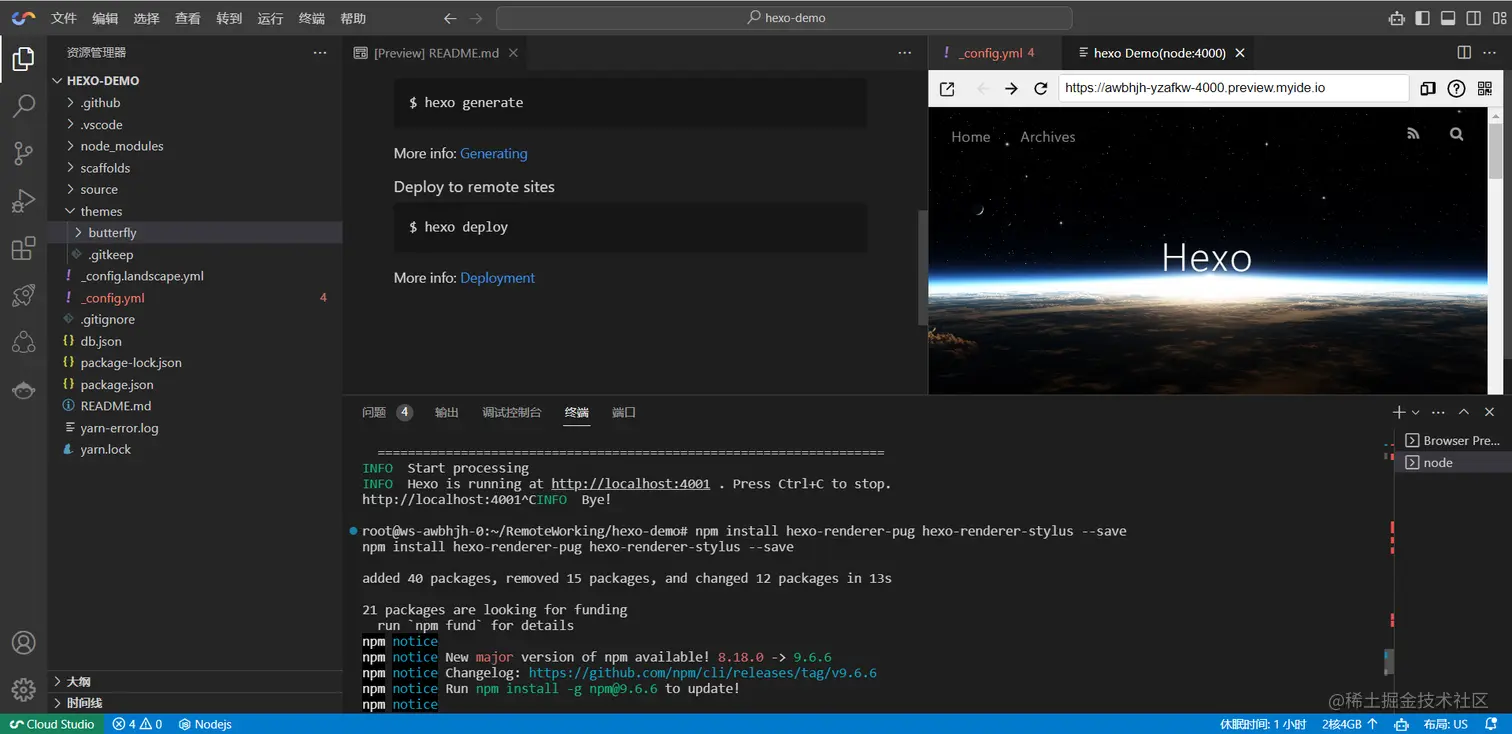Open the 终端 menu

point(312,18)
